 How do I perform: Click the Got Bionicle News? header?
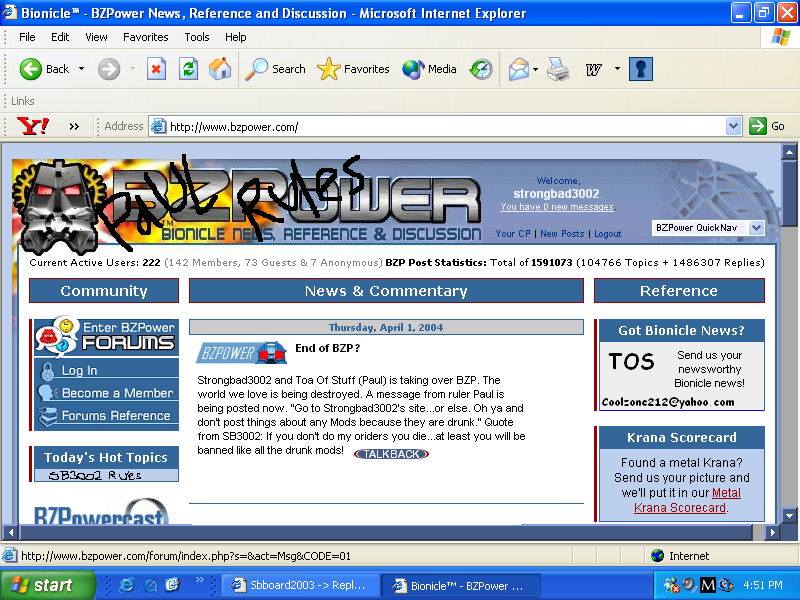pos(682,330)
